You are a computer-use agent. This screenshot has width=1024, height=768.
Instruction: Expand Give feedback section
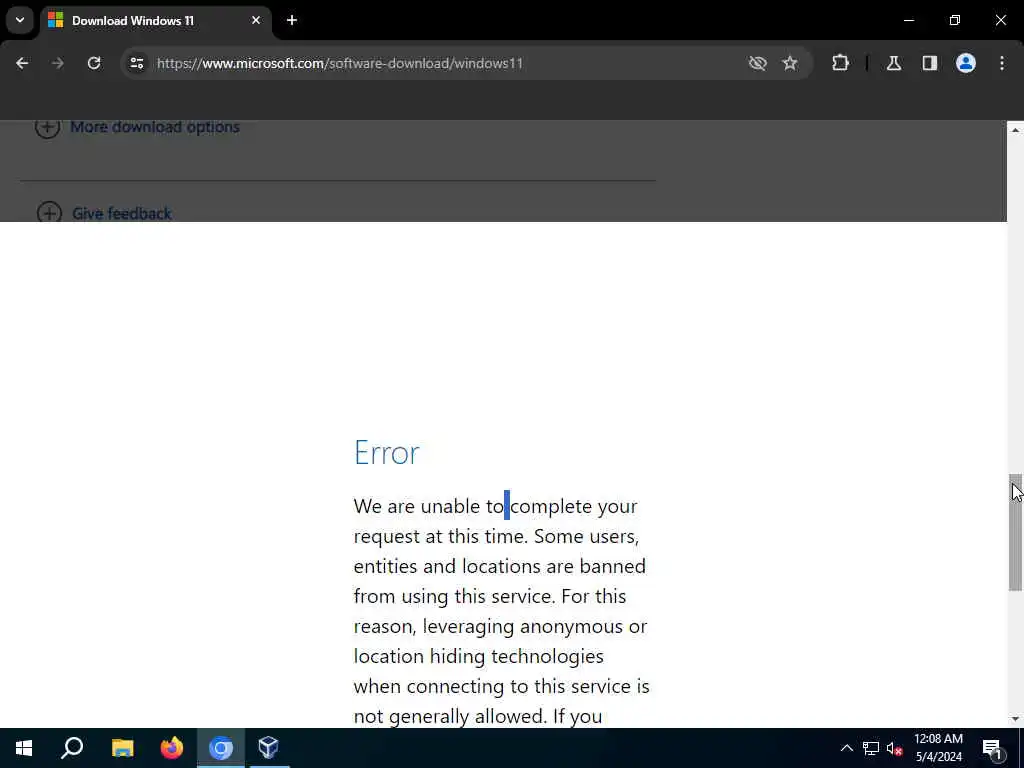[x=104, y=213]
